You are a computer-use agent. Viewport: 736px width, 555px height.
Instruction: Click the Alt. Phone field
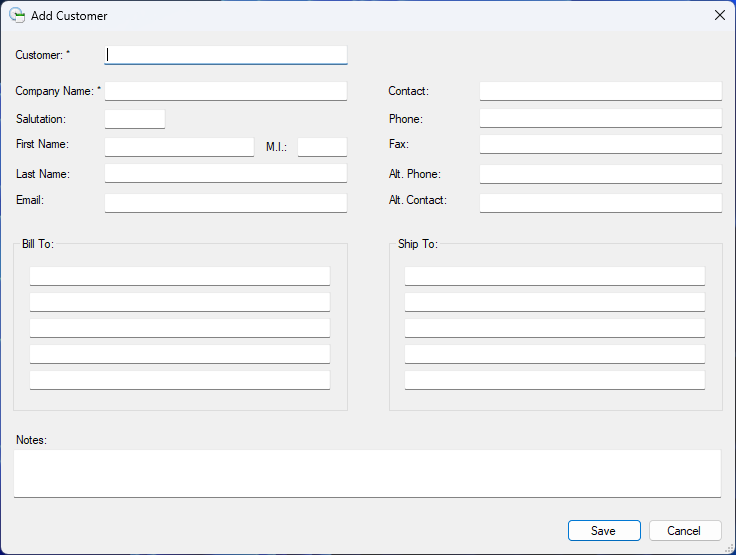pyautogui.click(x=600, y=174)
